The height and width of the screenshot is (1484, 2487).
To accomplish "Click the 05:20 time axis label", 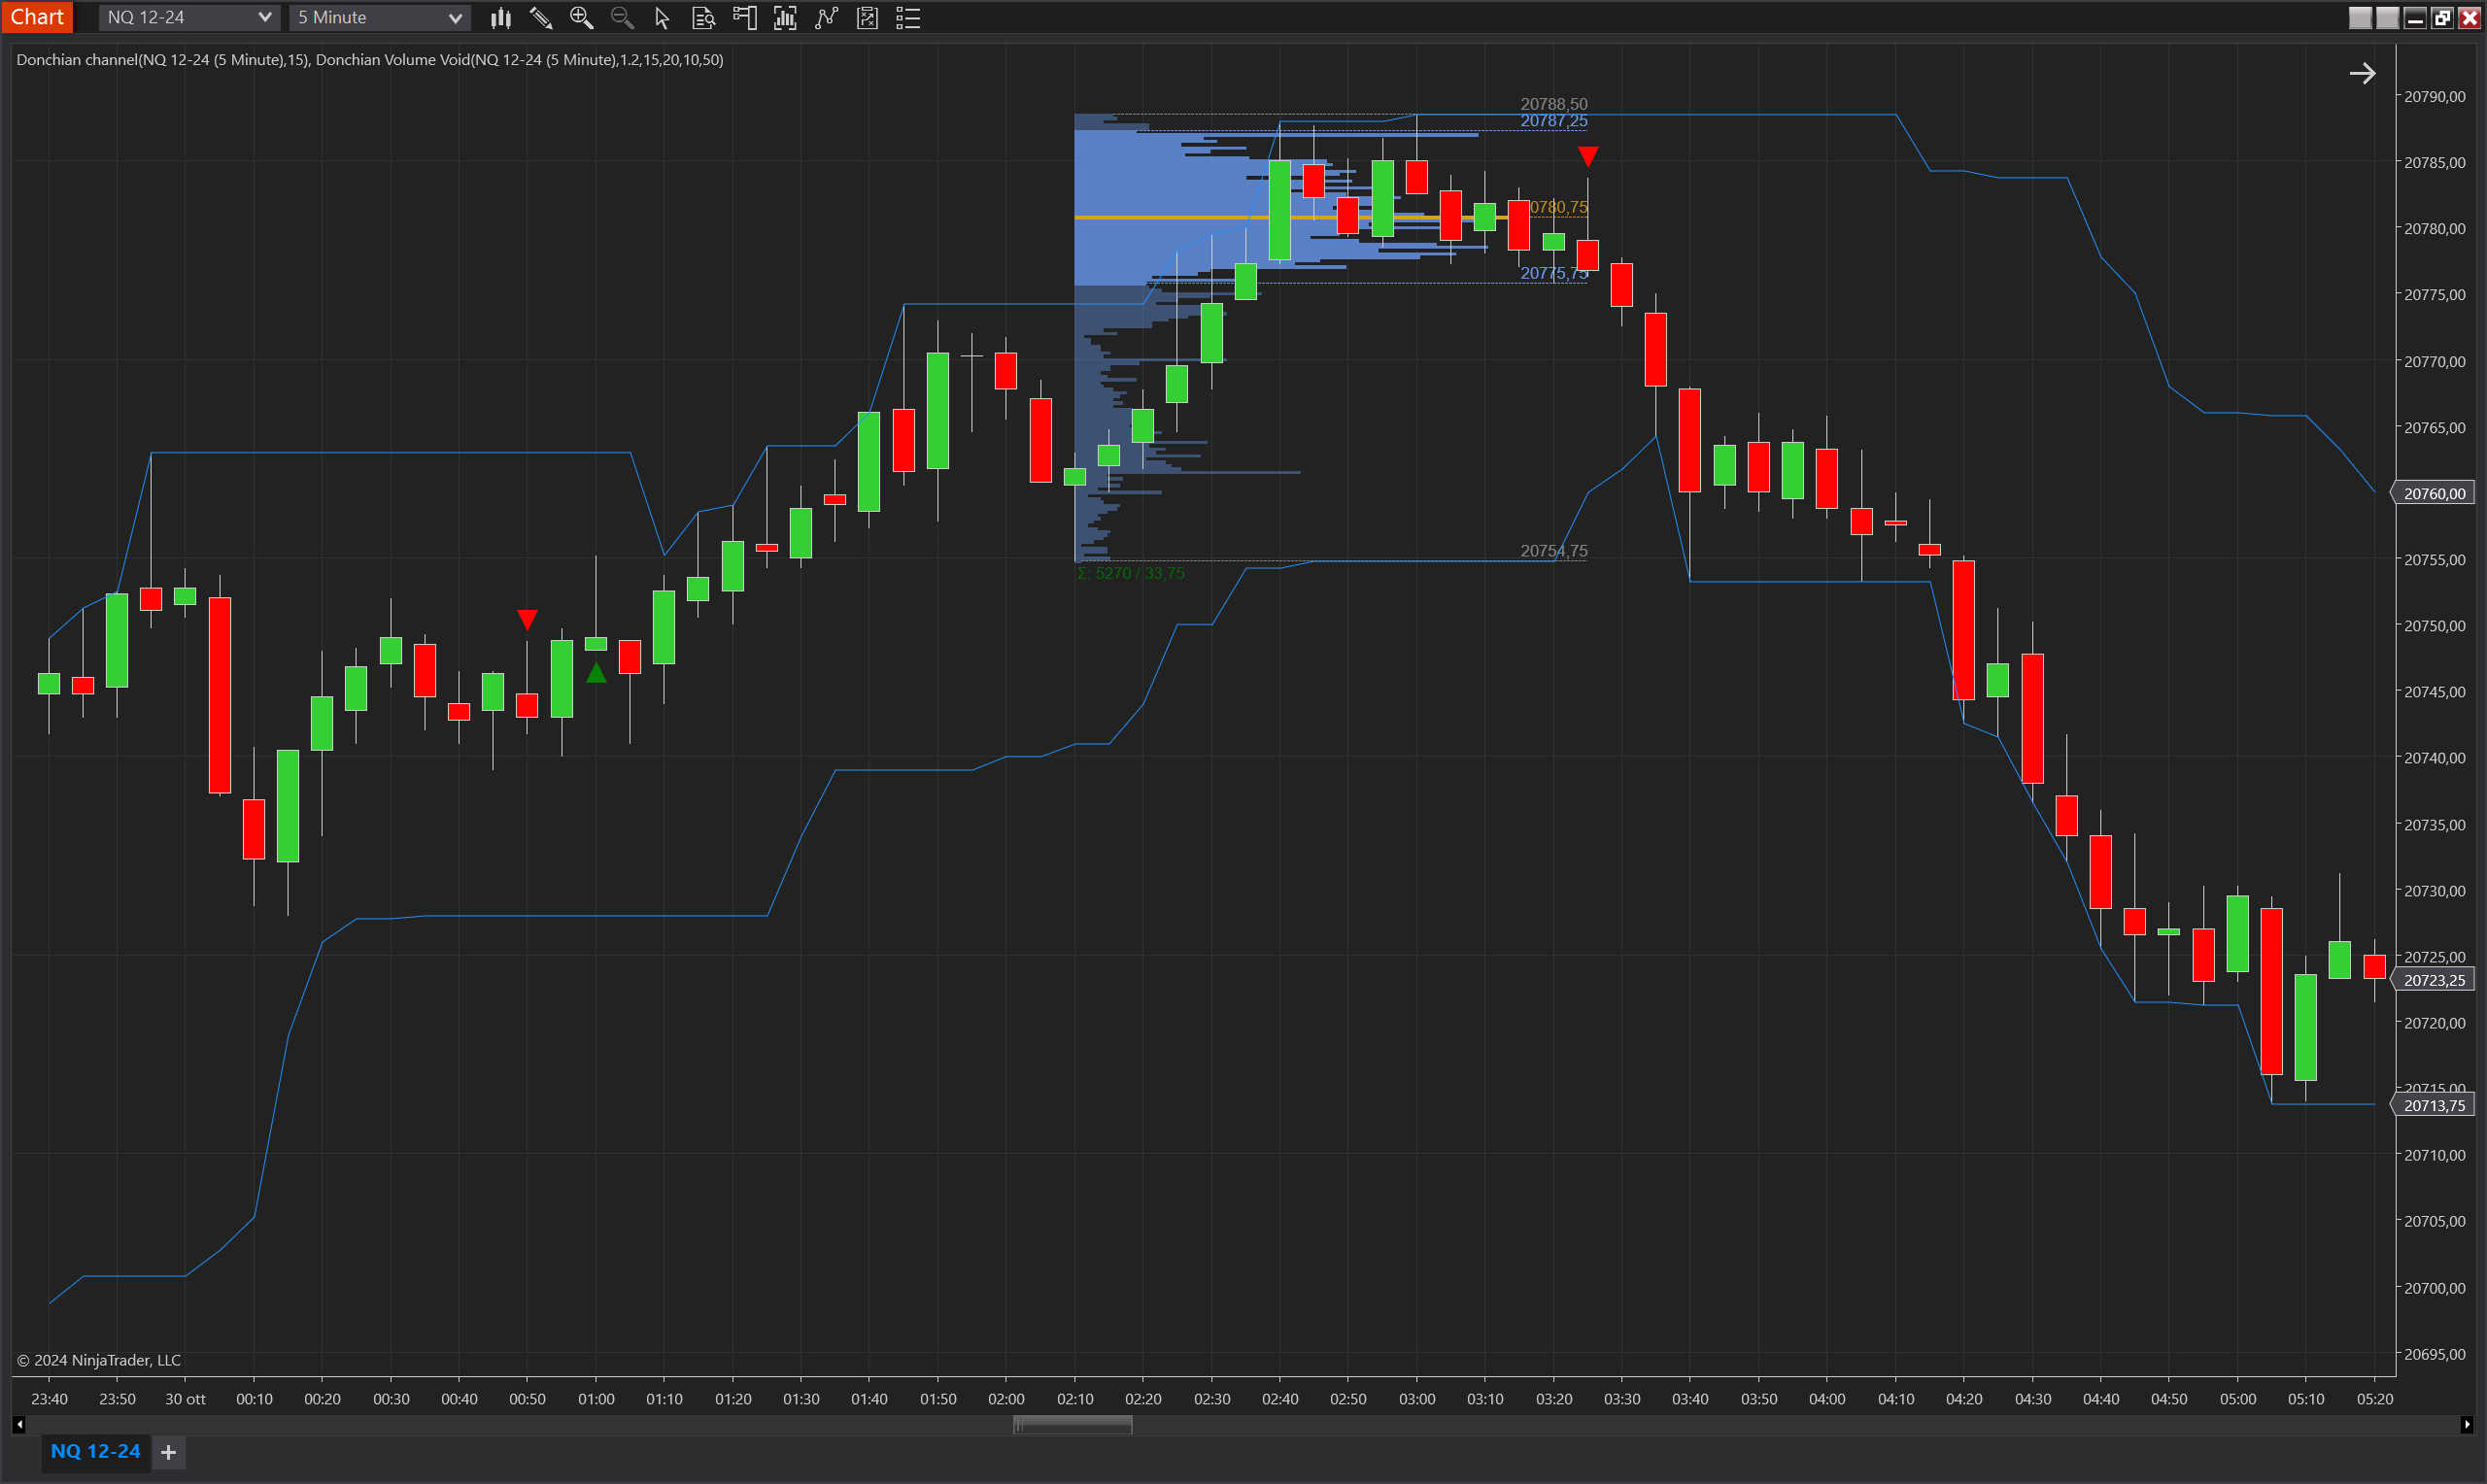I will (x=2375, y=1399).
